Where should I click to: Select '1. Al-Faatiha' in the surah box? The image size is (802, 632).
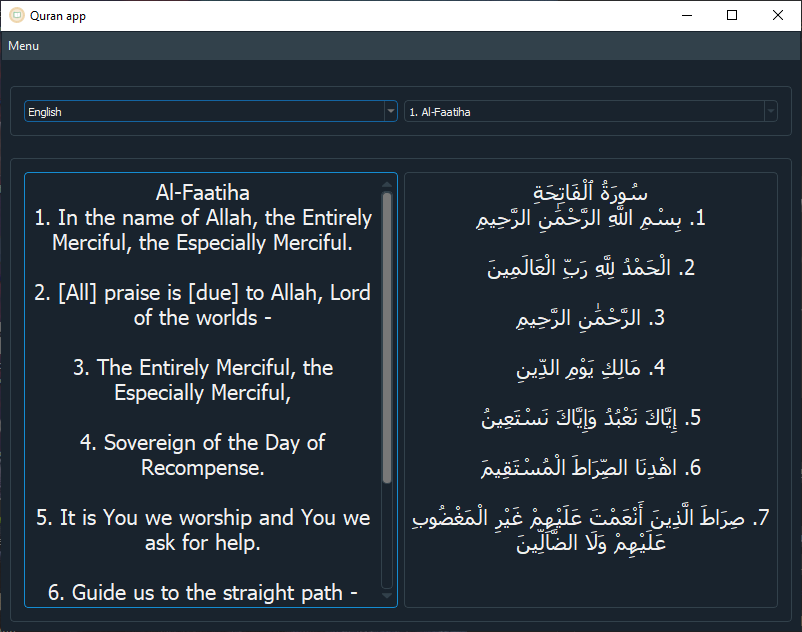[x=437, y=112]
